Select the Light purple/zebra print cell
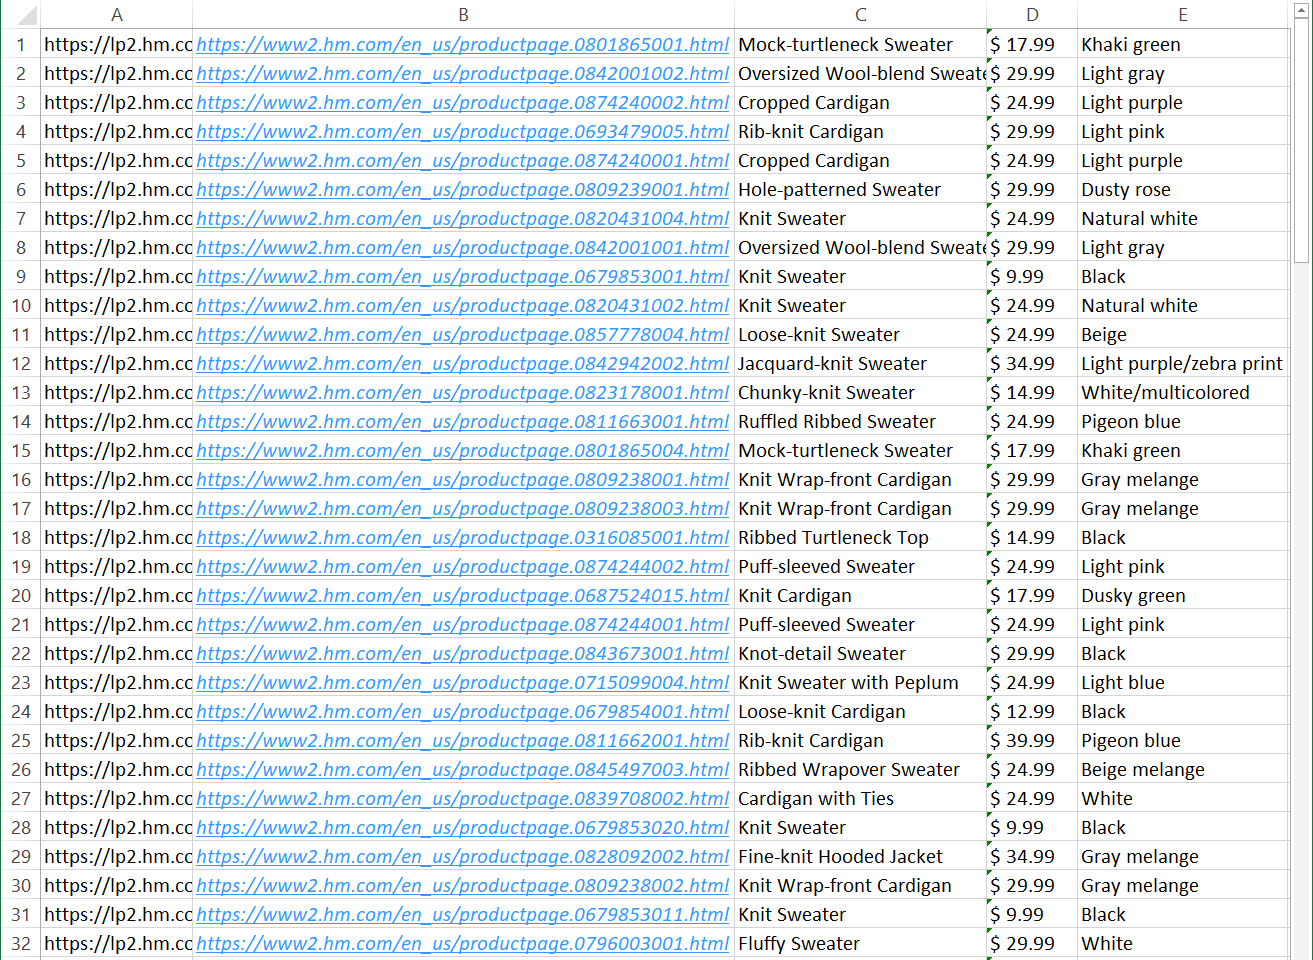 pyautogui.click(x=1181, y=364)
